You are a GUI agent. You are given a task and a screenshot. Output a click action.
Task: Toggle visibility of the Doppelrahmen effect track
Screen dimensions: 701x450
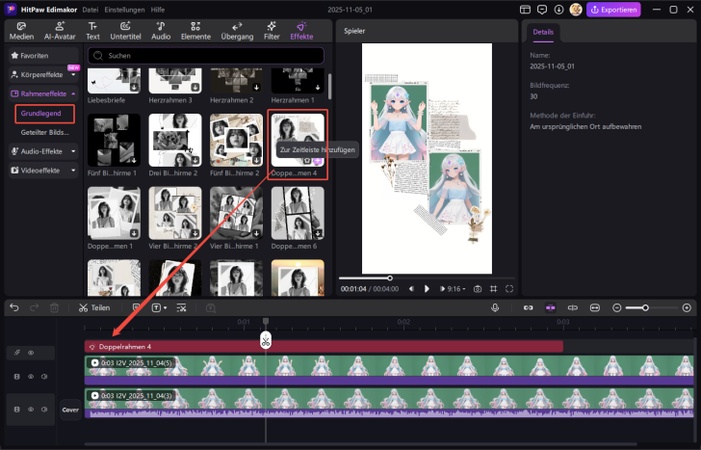click(x=31, y=352)
